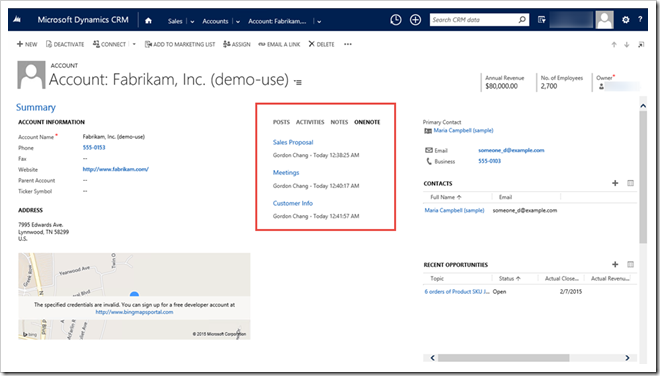Viewport: 660px width, 376px height.
Task: Click phone number 555-0153
Action: (94, 147)
